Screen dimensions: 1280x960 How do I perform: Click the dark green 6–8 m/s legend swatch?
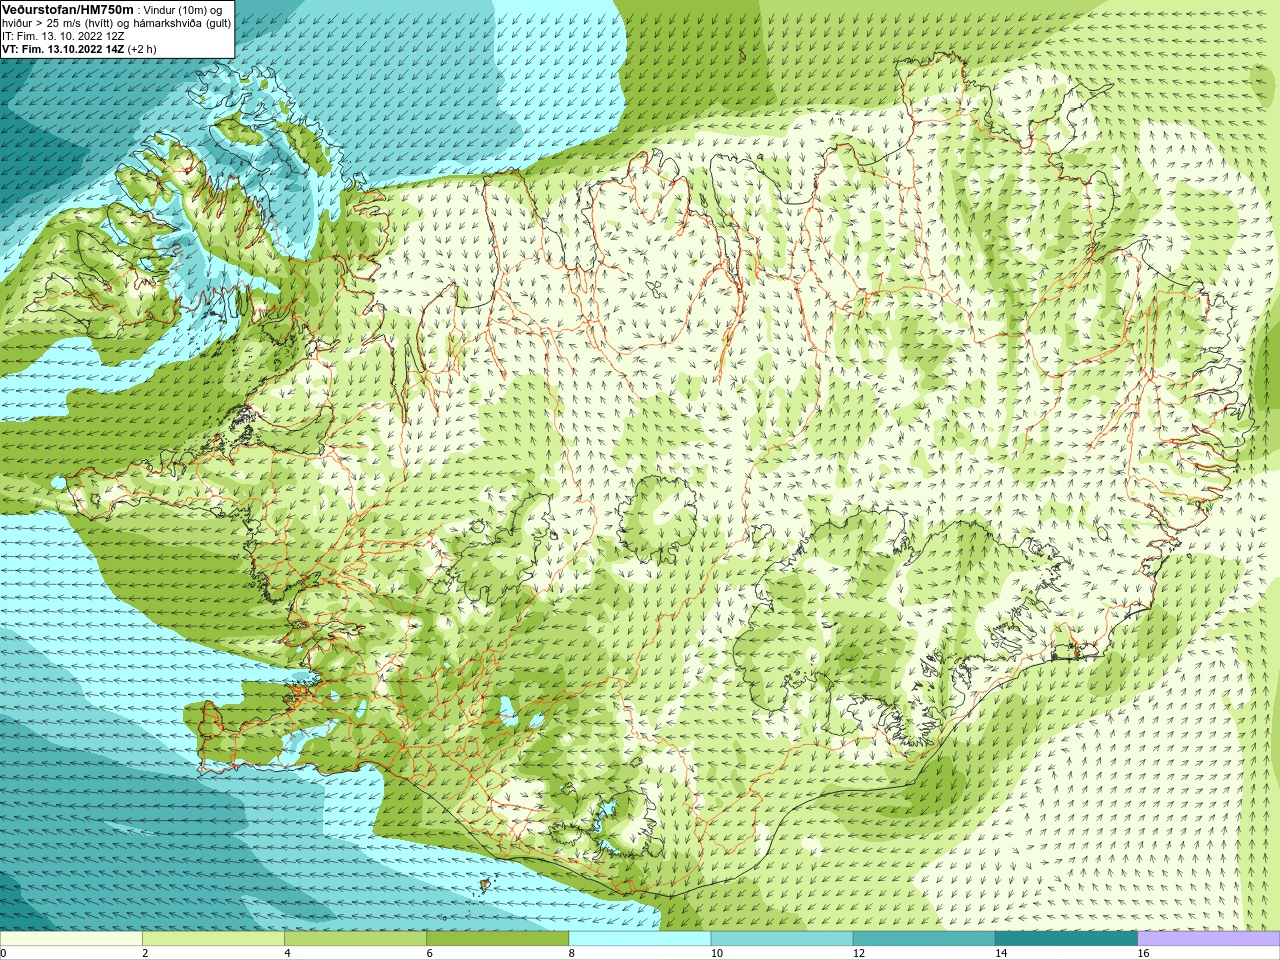(x=497, y=939)
